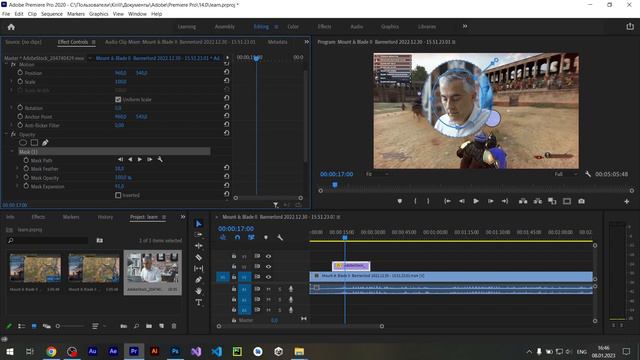Select the AdobeStock clip thumbnail in Project
640x360 pixels.
coord(153,268)
